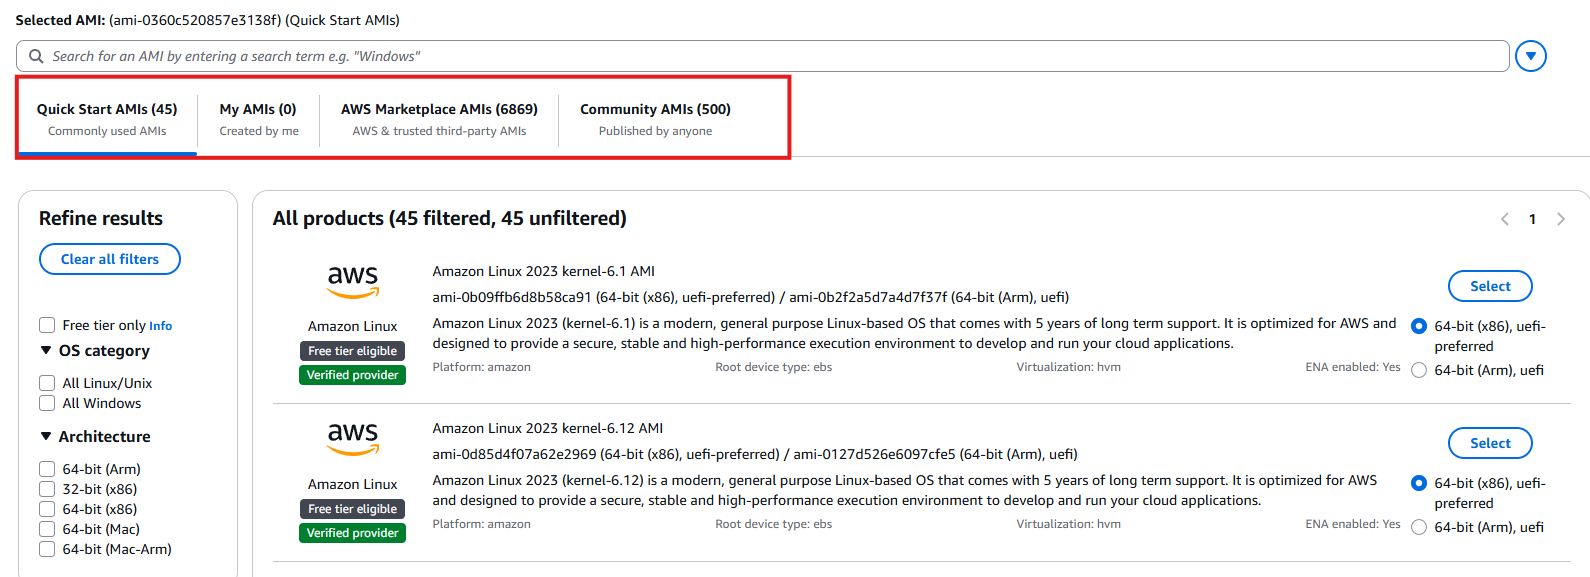Check 64-bit (Mac) architecture filter
Viewport: 1590px width, 577px height.
coord(47,529)
